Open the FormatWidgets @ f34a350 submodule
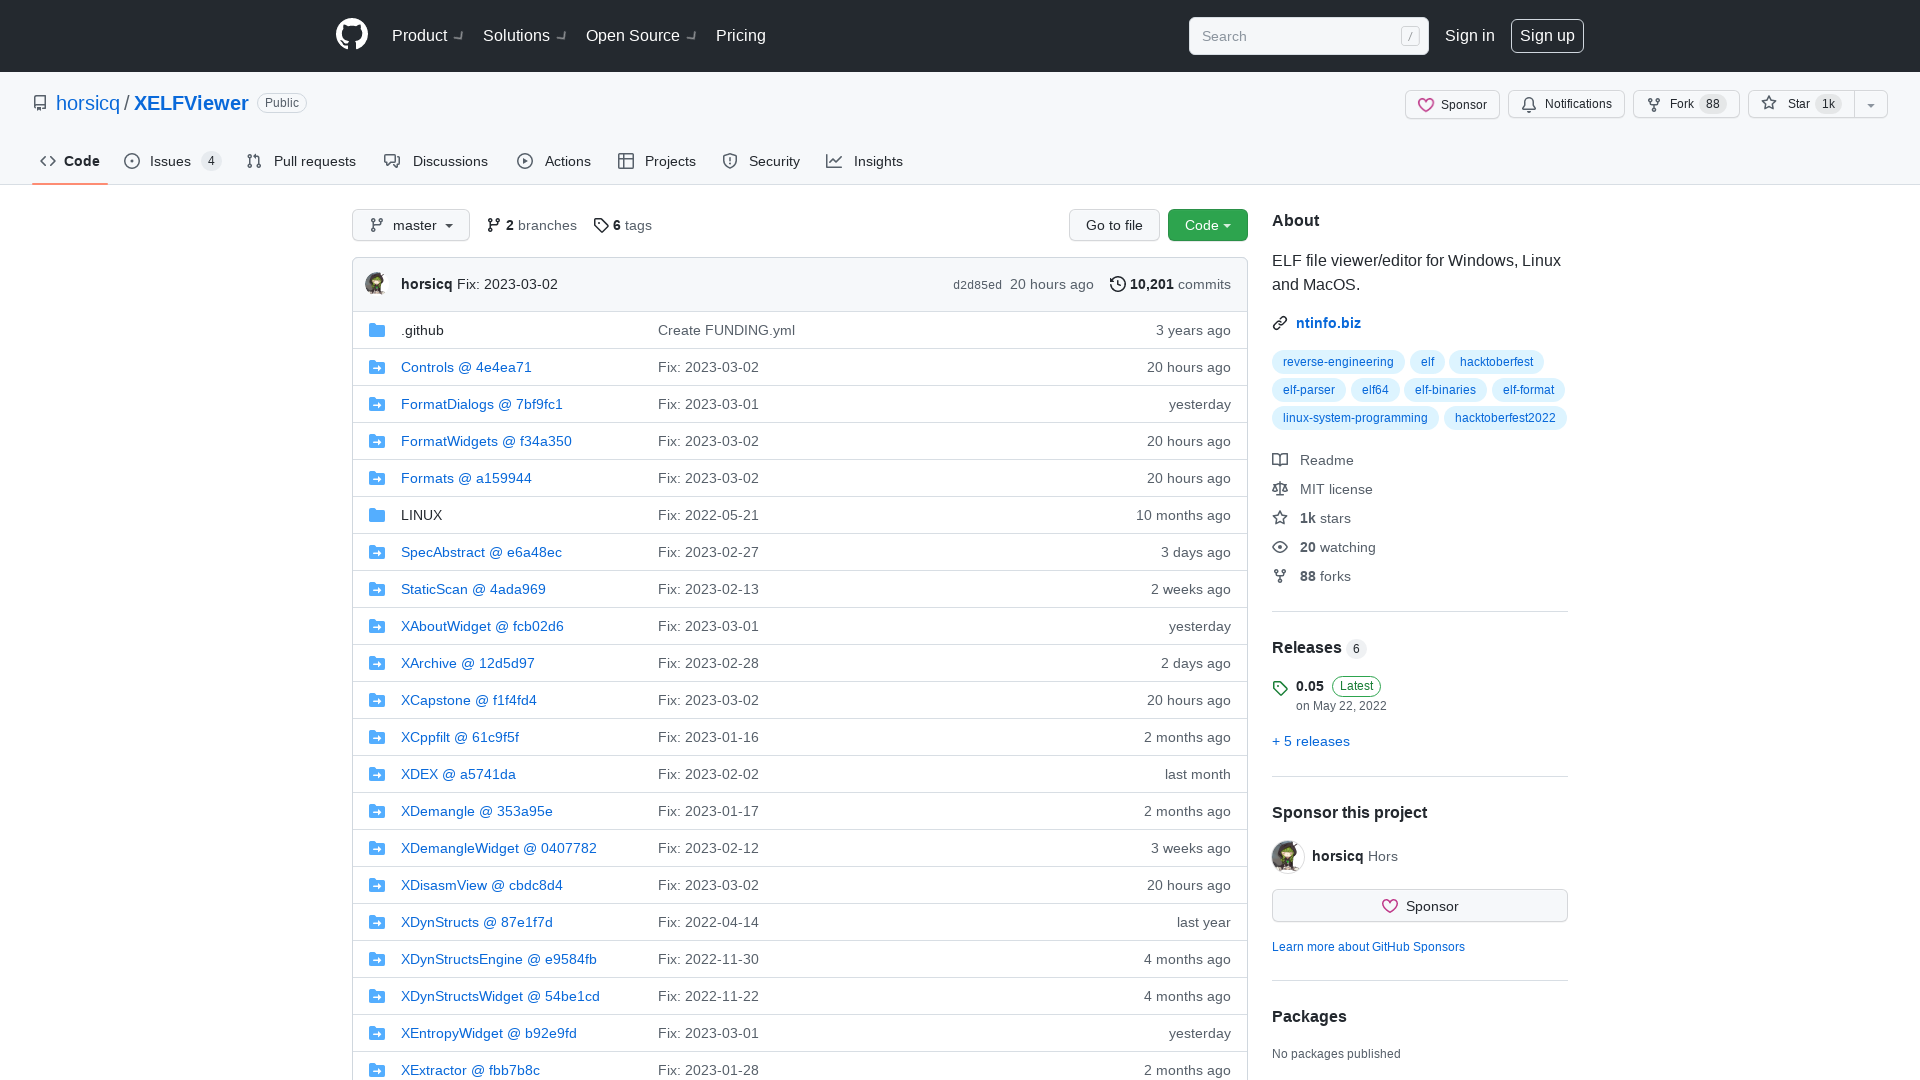 coord(486,441)
